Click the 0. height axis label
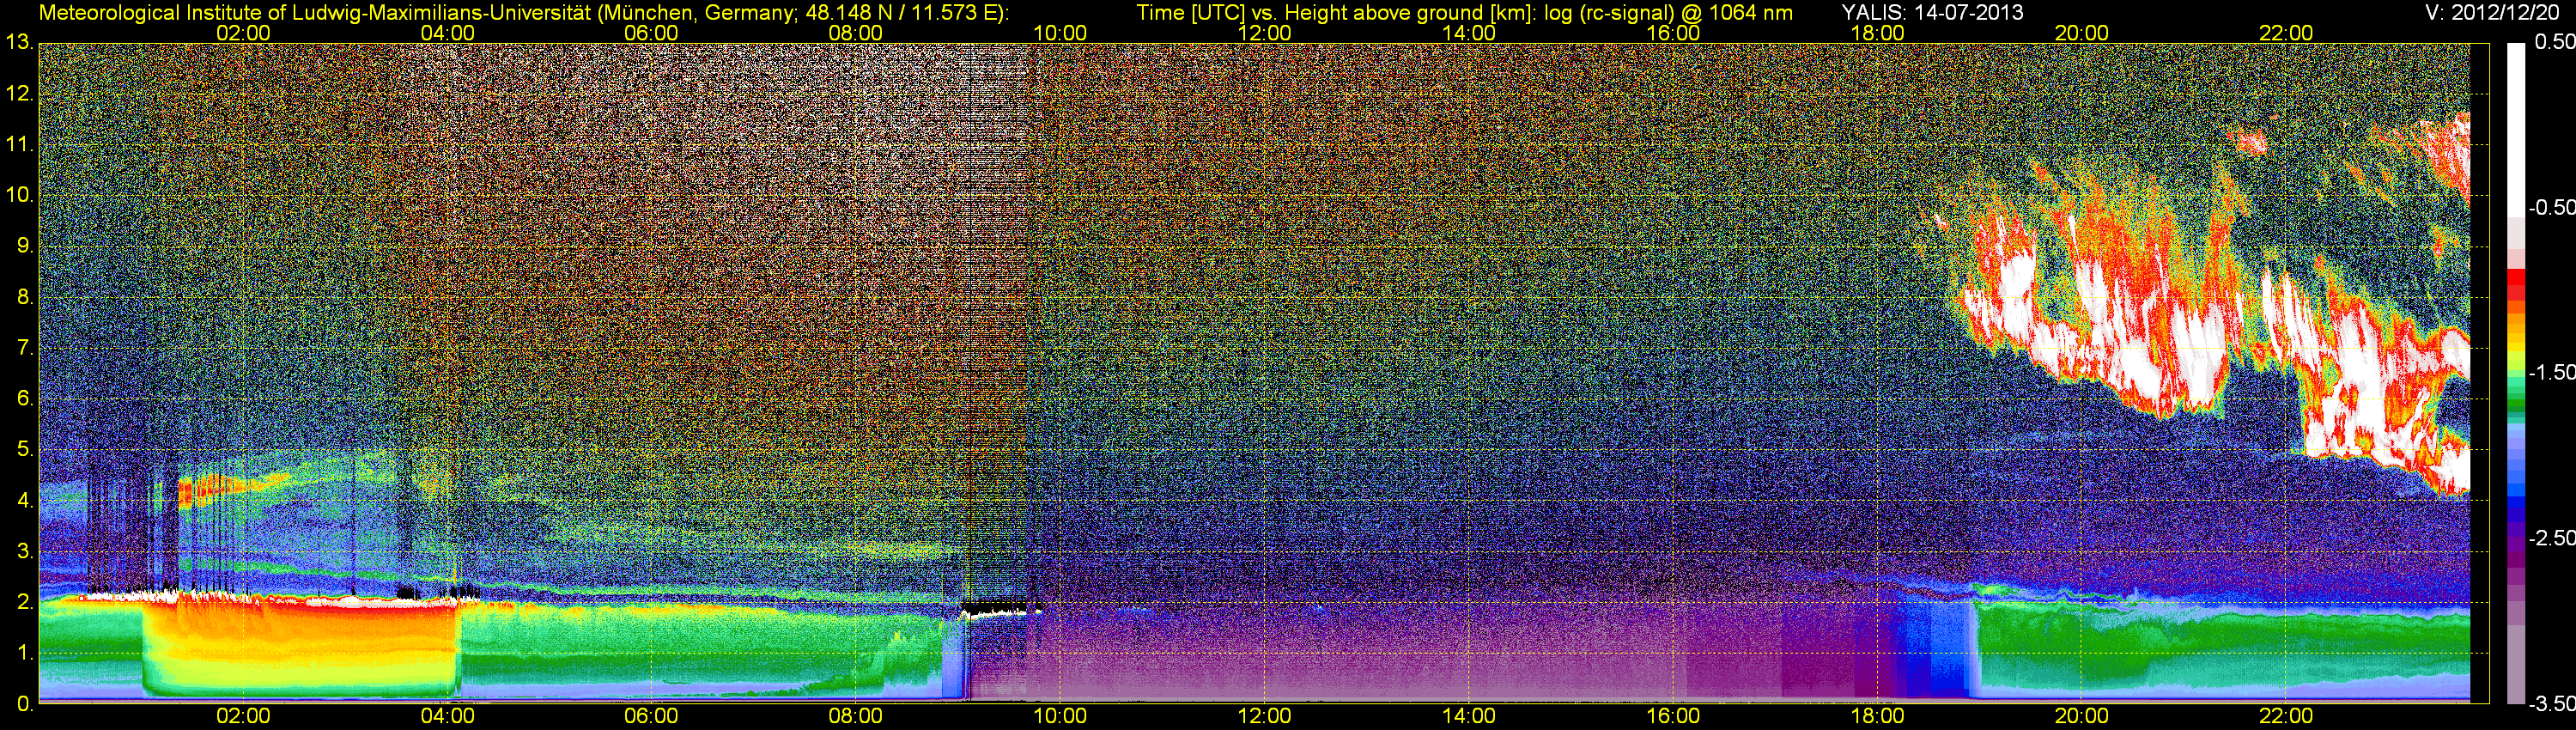The image size is (2576, 730). [25, 703]
